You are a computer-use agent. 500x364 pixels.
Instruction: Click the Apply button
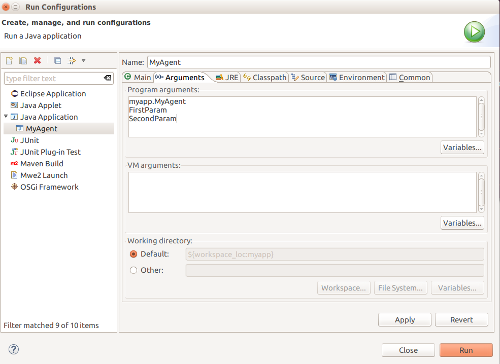[405, 320]
